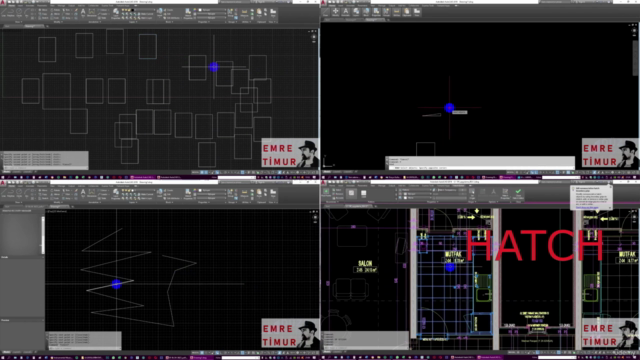Select Dimension tool in top-left AutoCAD window
Image resolution: width=640 pixels, height=360 pixels.
click(x=91, y=13)
